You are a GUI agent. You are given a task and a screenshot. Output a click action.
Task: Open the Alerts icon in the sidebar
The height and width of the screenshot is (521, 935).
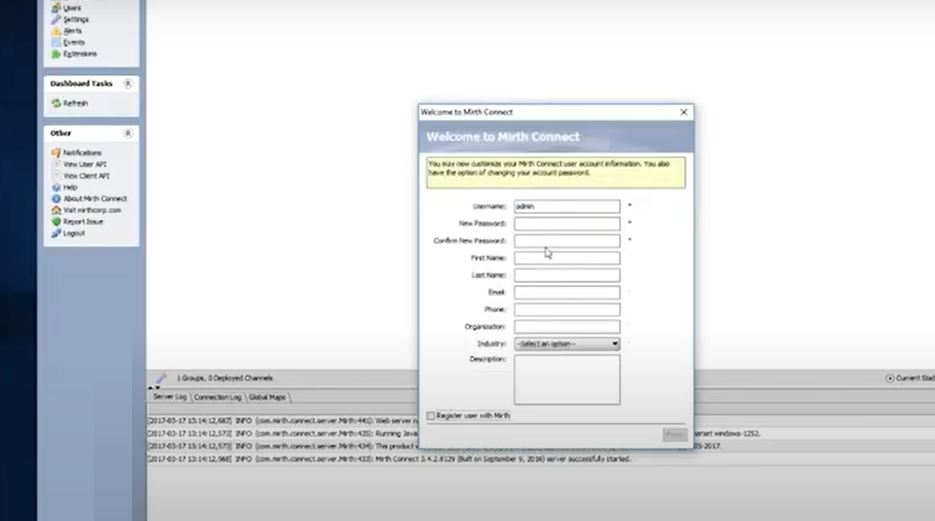coord(56,31)
